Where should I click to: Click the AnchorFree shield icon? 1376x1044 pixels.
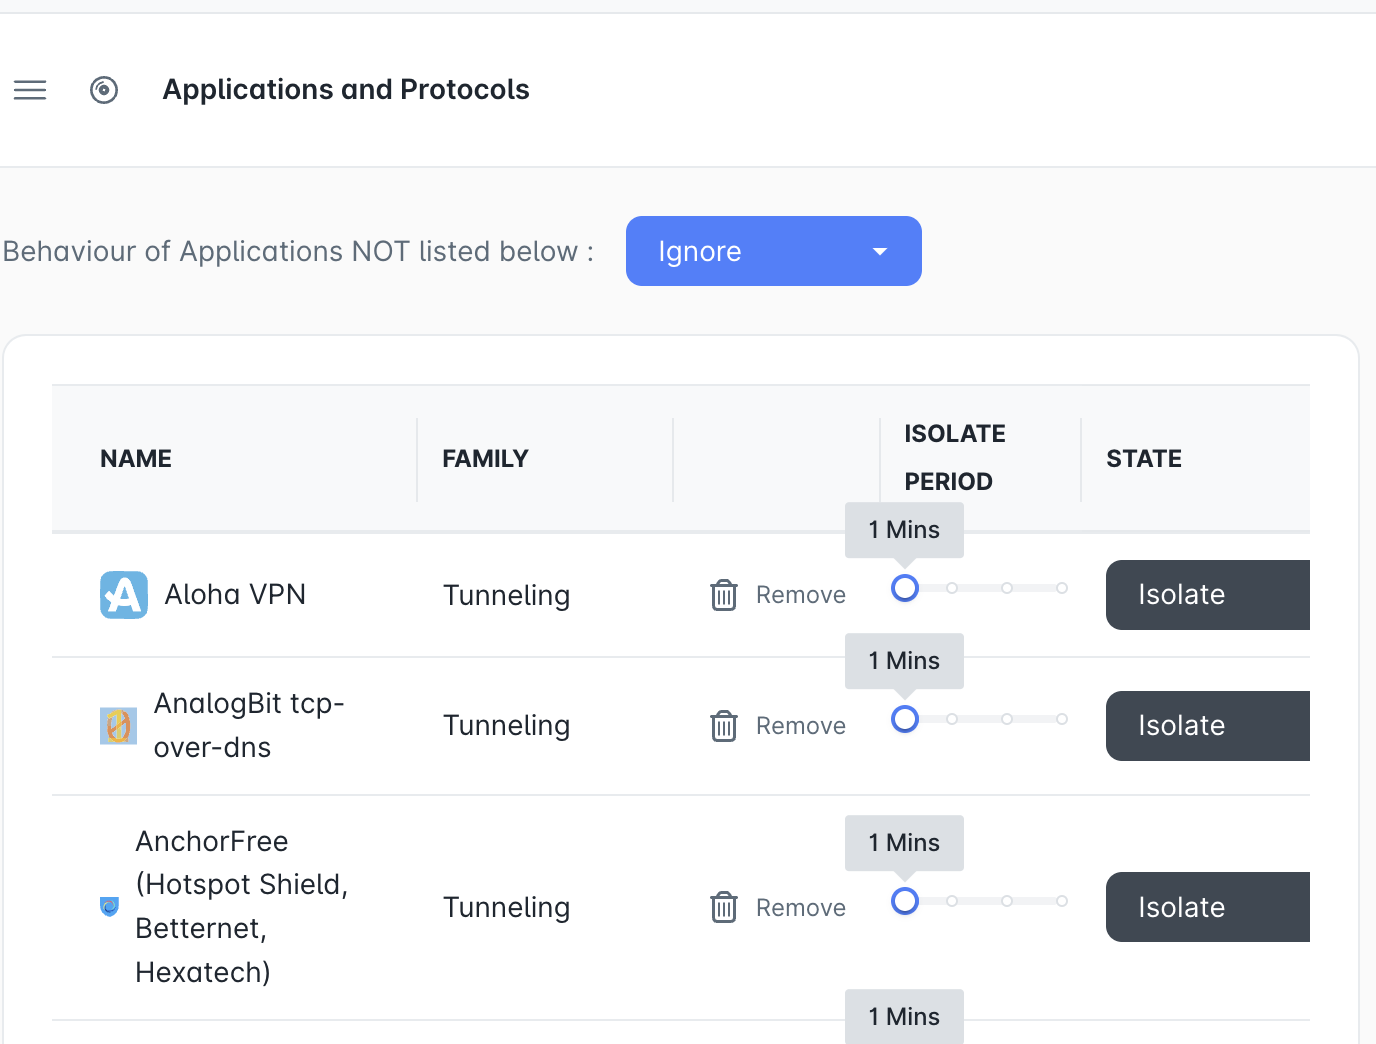coord(110,907)
